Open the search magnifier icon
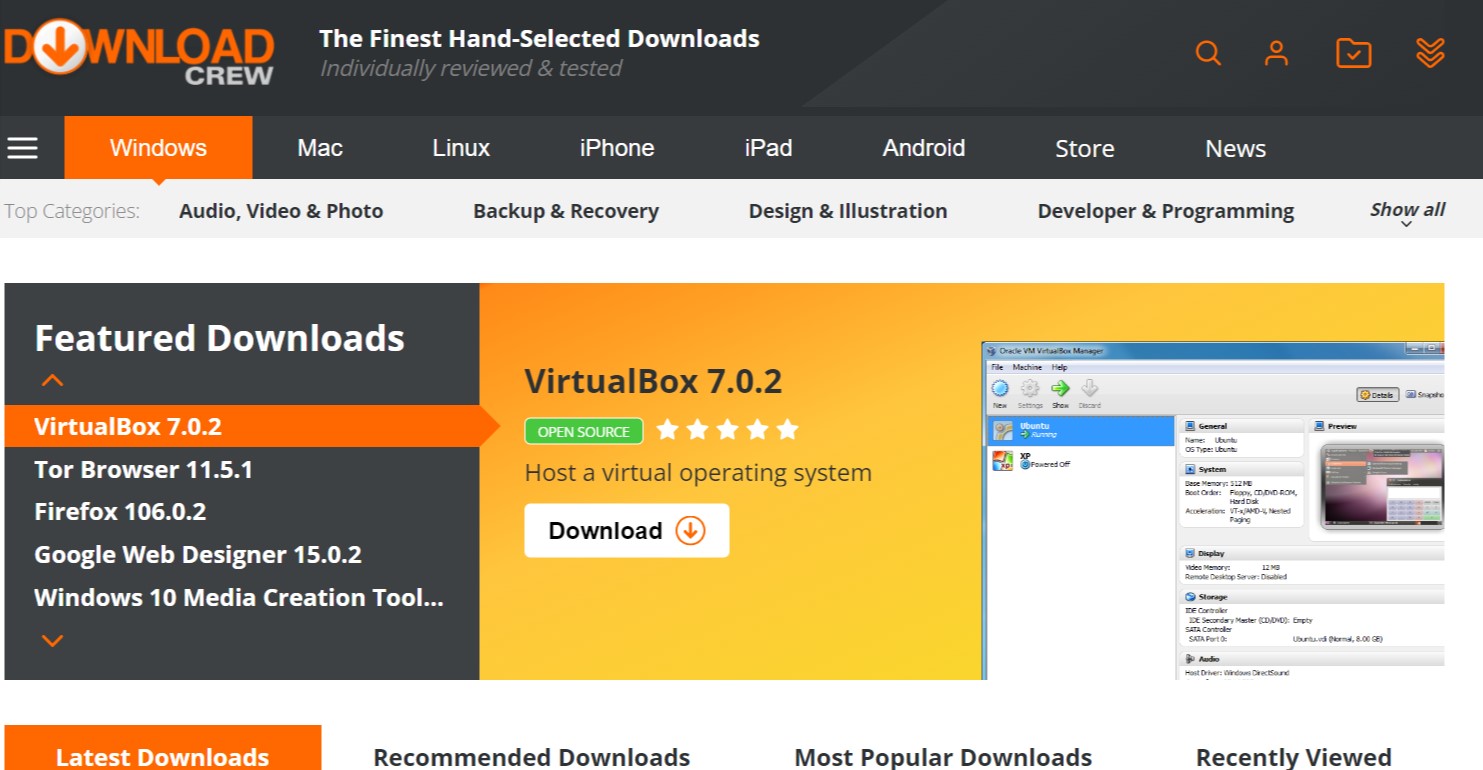 coord(1208,53)
